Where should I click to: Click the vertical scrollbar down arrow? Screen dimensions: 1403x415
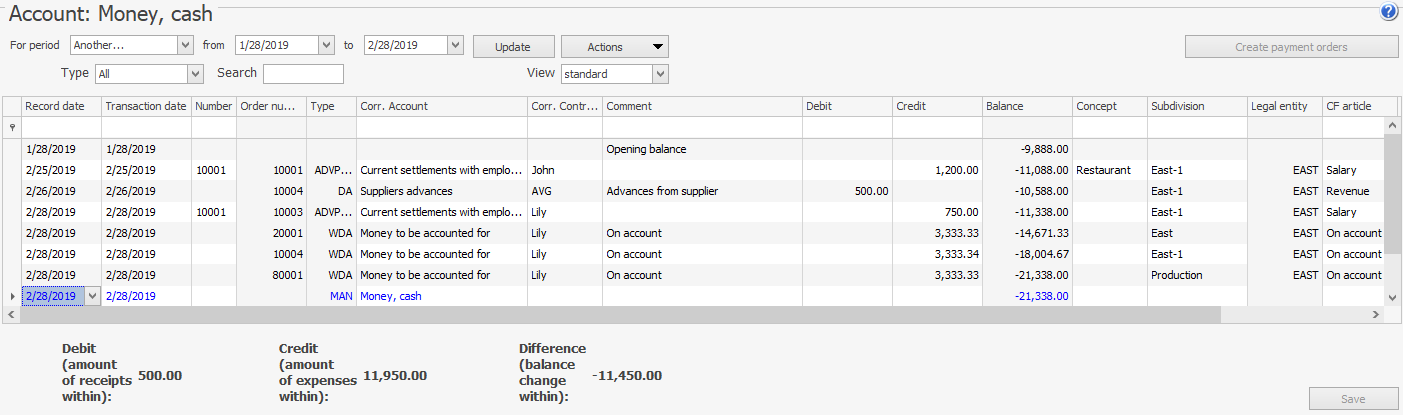1391,296
